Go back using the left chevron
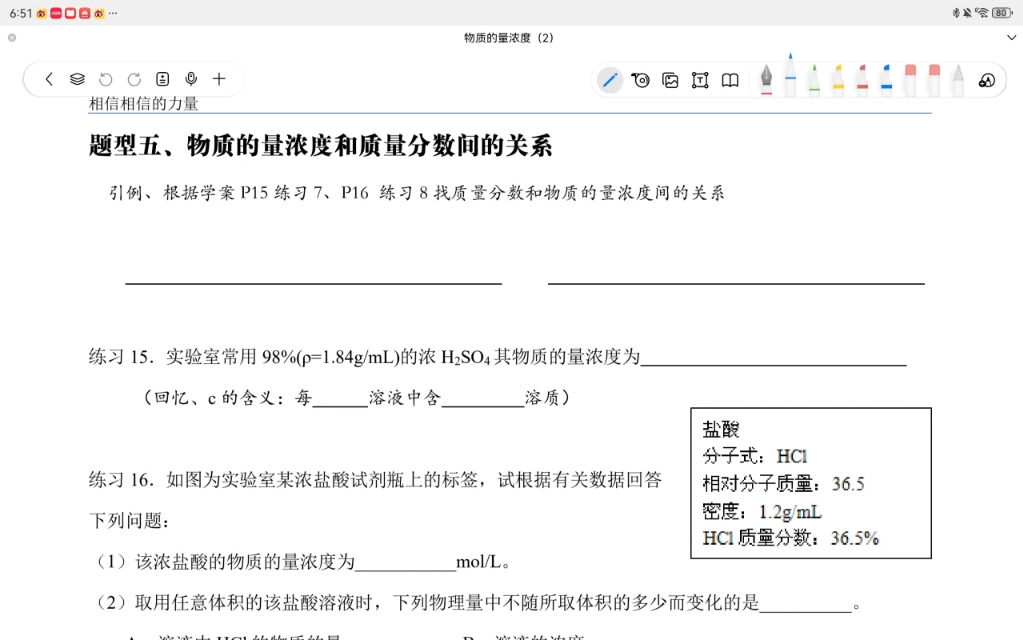Screen dimensions: 1023x640 point(49,79)
